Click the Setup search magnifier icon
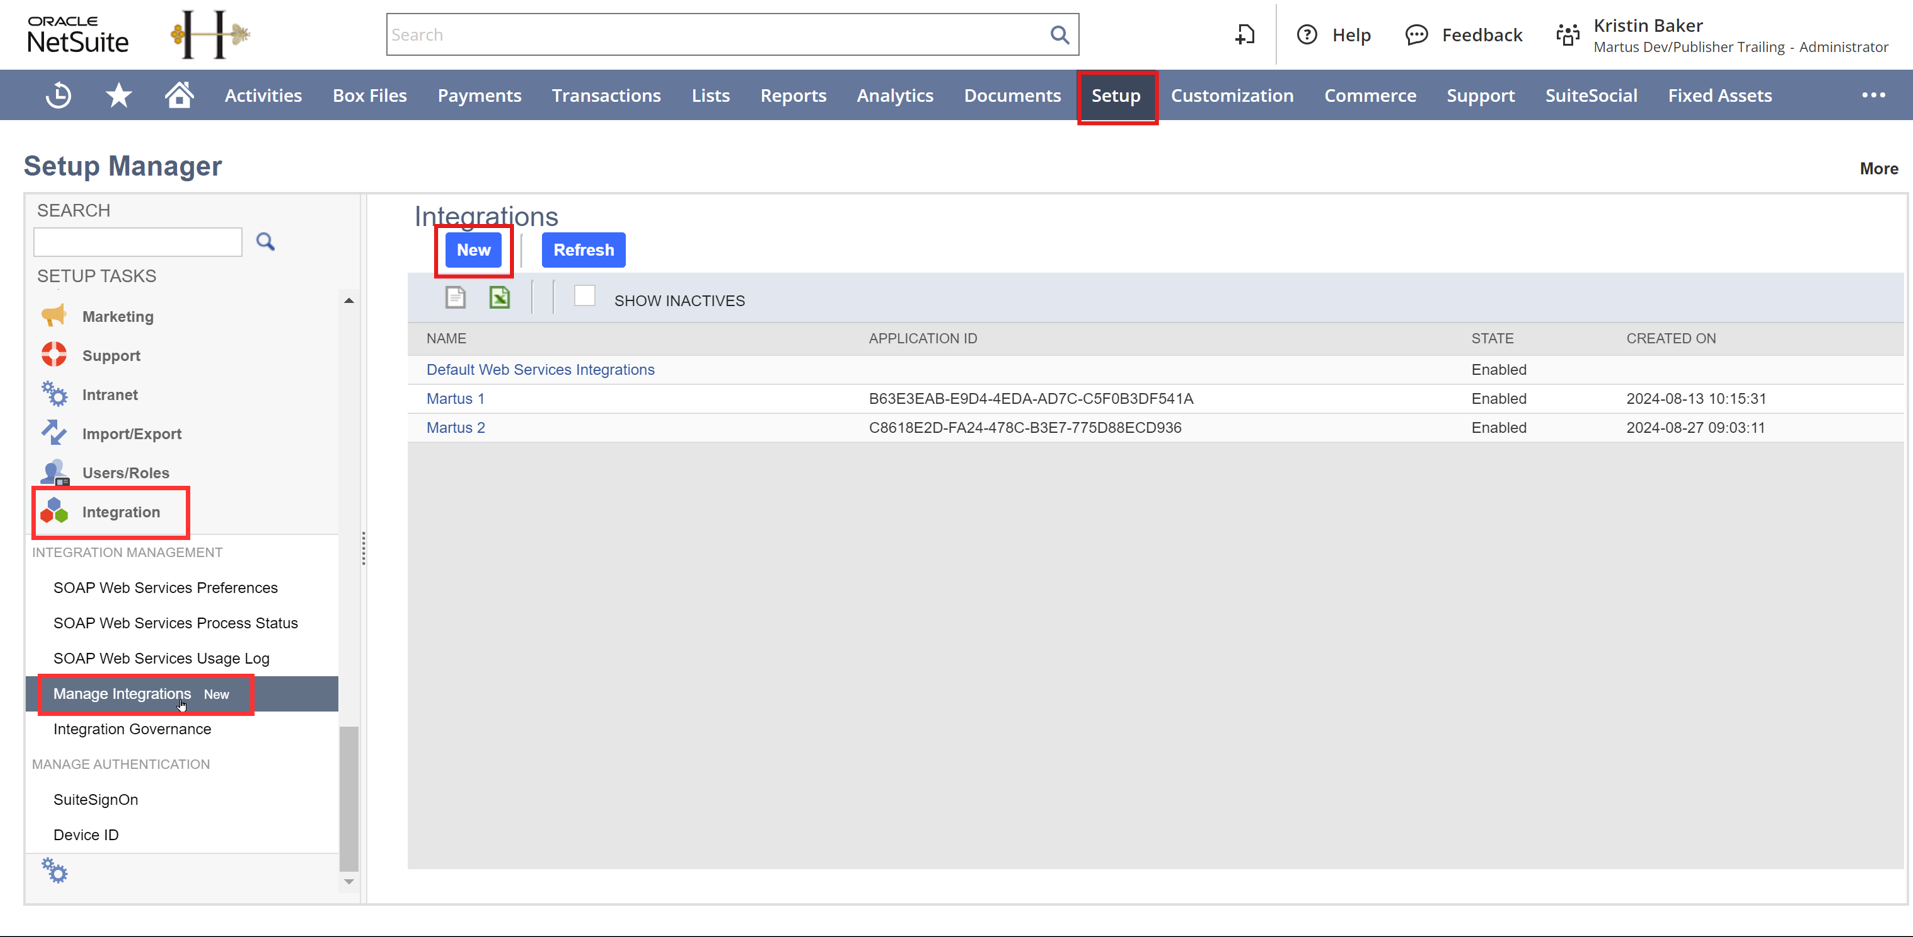1913x937 pixels. coord(265,241)
